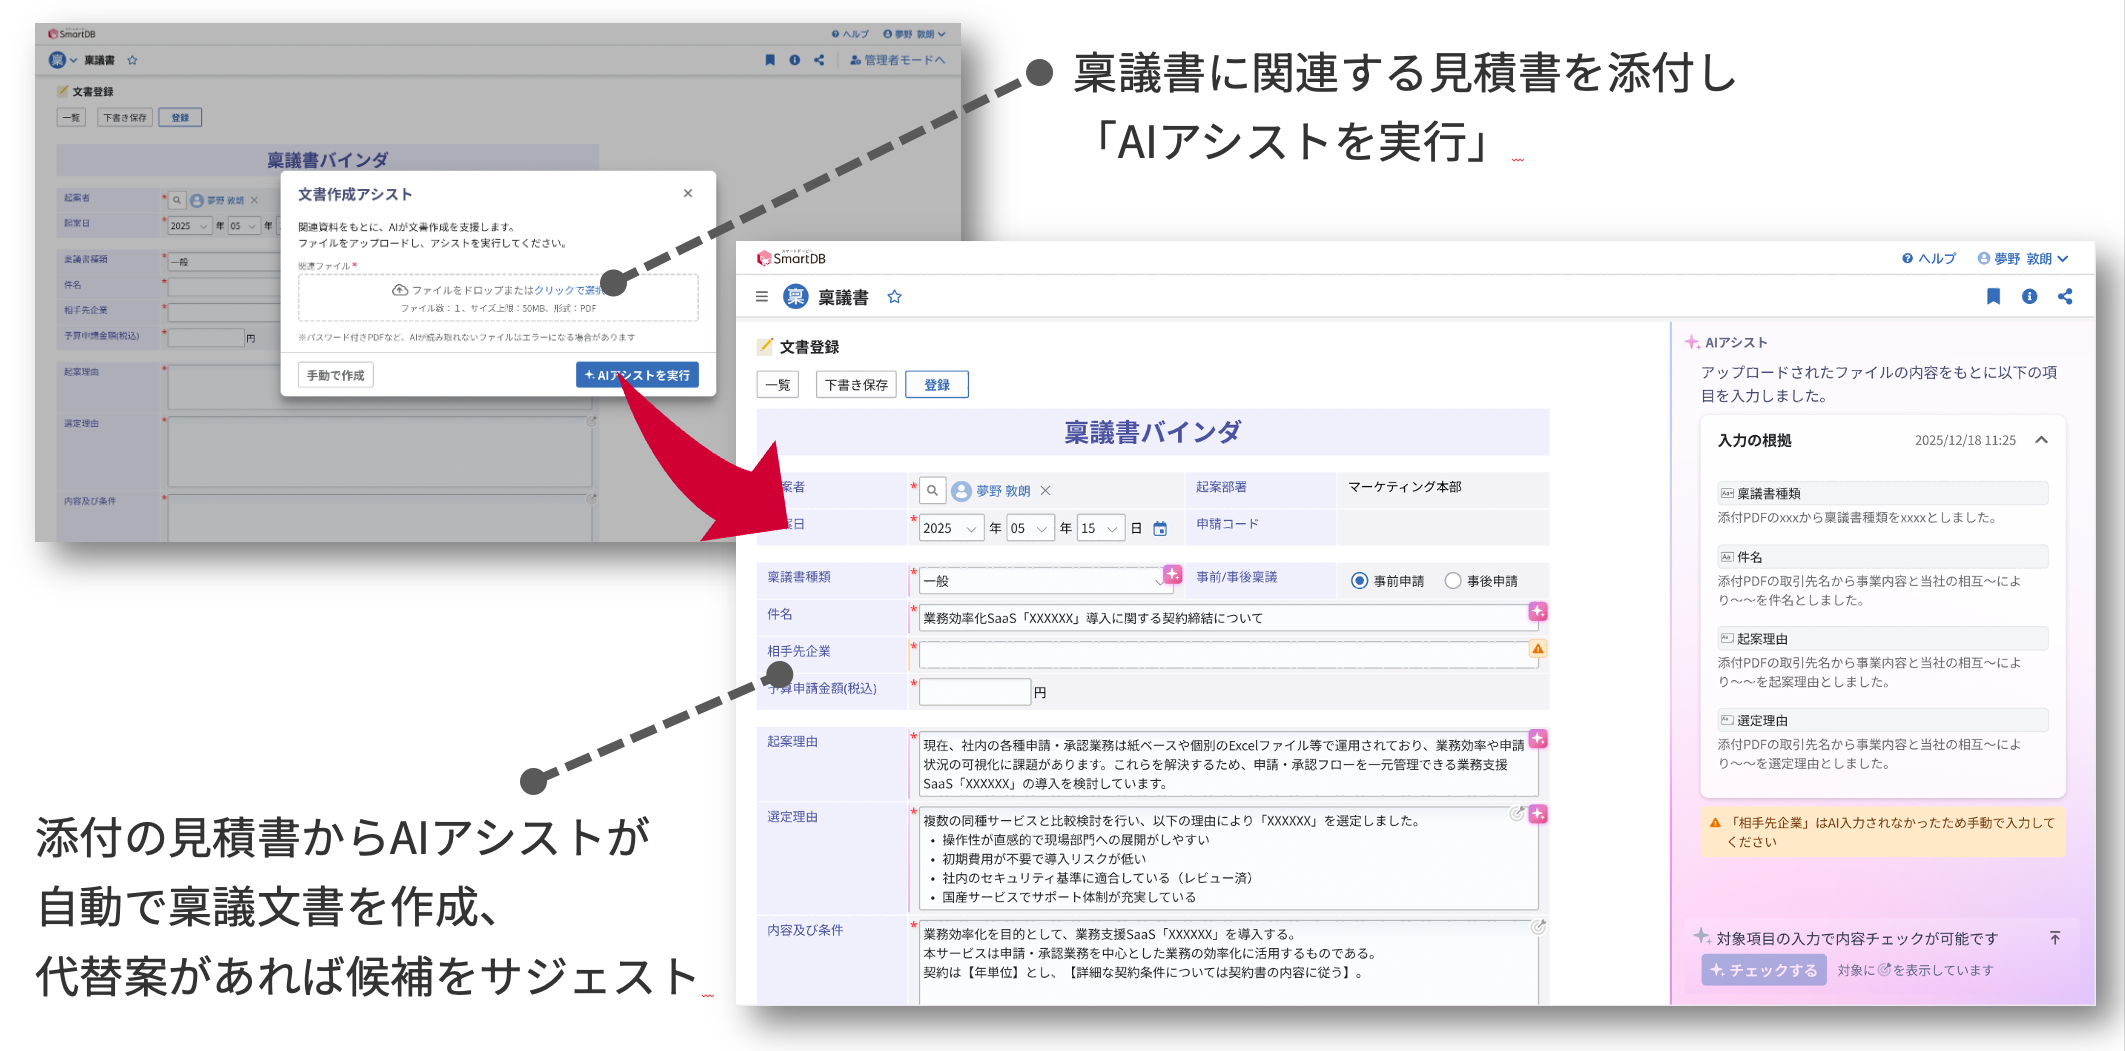2125x1051 pixels.
Task: Click the bookmark icon in the toolbar
Action: point(1993,296)
